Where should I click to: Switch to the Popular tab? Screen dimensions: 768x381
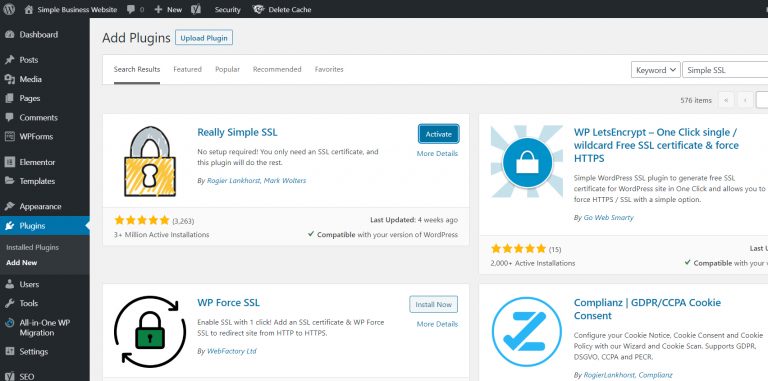227,70
